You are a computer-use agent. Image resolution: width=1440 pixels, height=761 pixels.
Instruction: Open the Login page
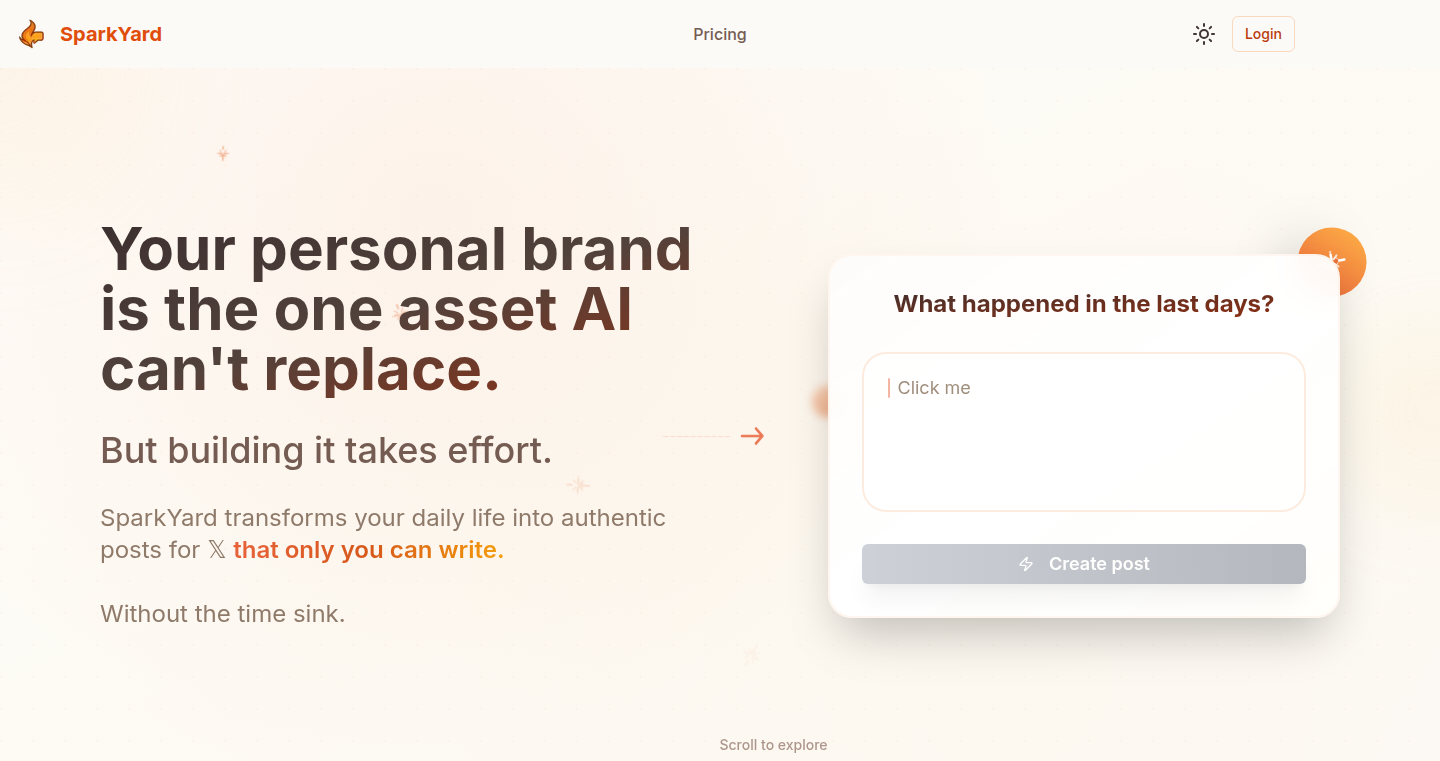[1263, 34]
